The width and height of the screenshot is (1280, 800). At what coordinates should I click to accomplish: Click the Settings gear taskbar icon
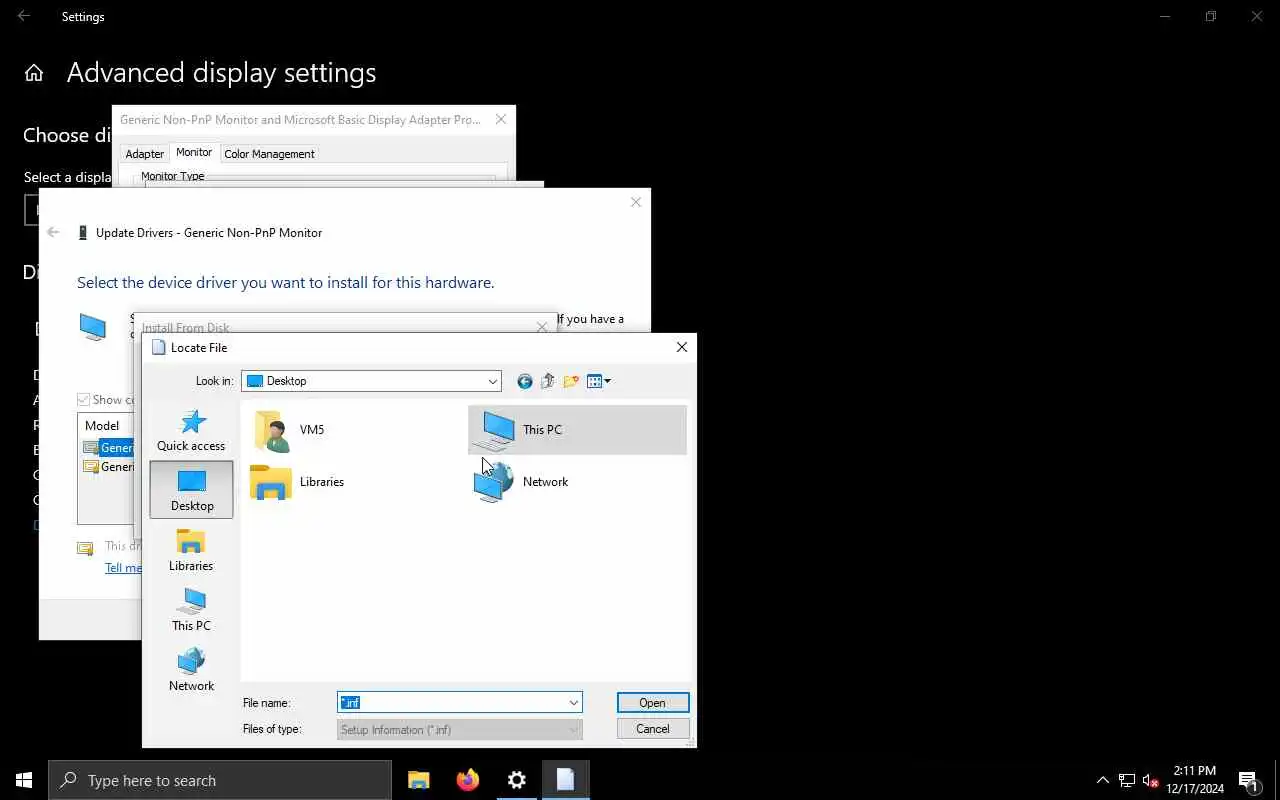point(517,780)
